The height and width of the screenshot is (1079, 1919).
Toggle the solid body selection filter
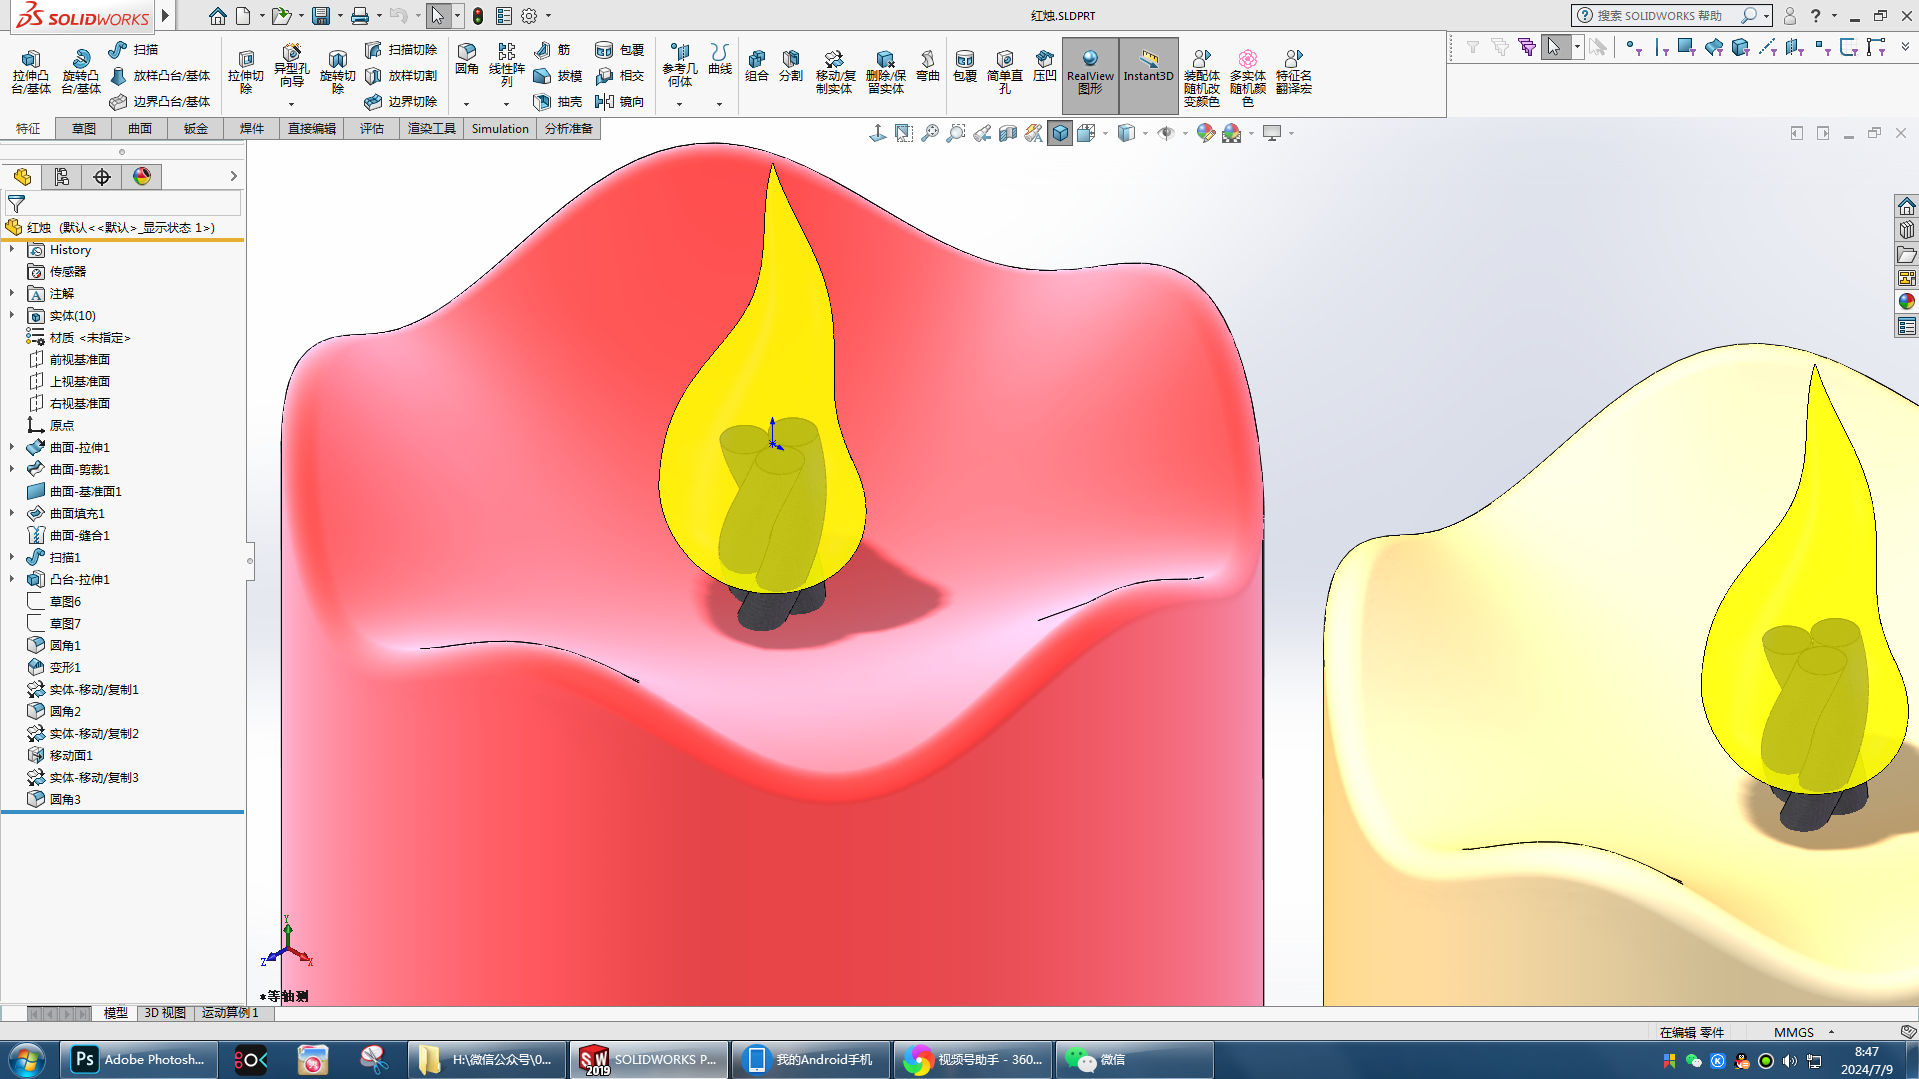tap(1741, 47)
